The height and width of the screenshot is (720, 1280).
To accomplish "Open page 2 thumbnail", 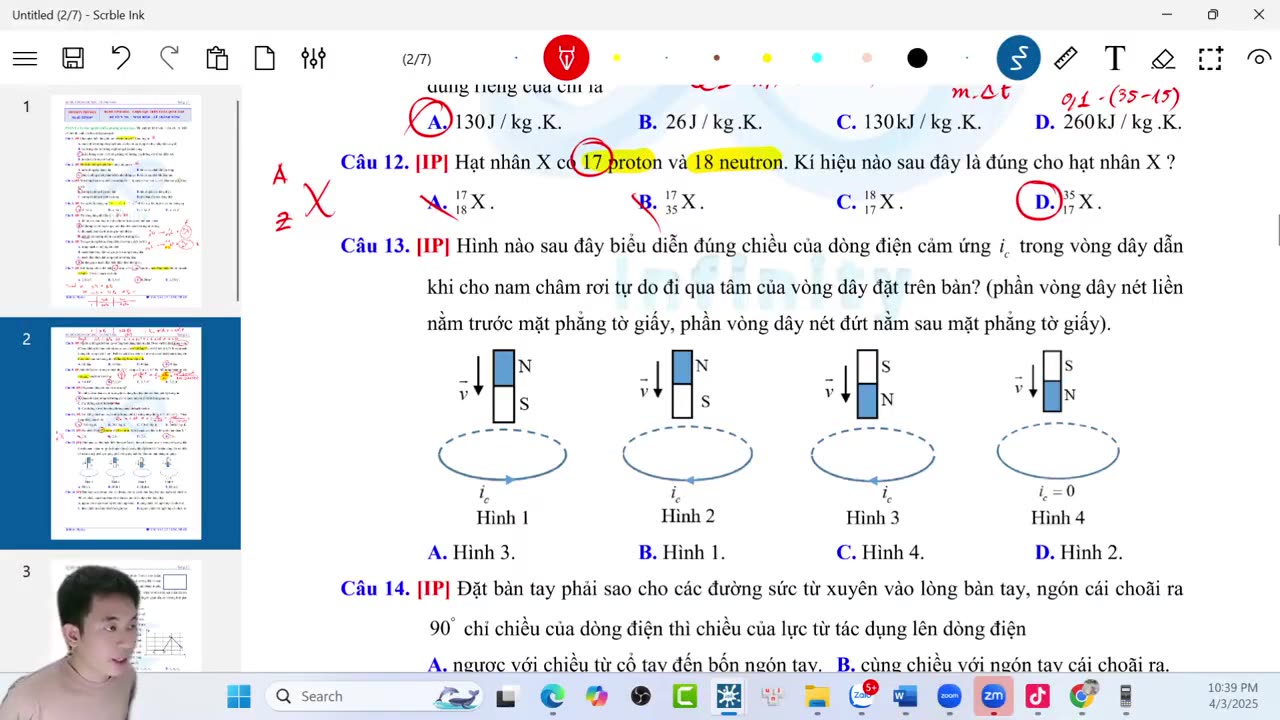I will coord(126,433).
